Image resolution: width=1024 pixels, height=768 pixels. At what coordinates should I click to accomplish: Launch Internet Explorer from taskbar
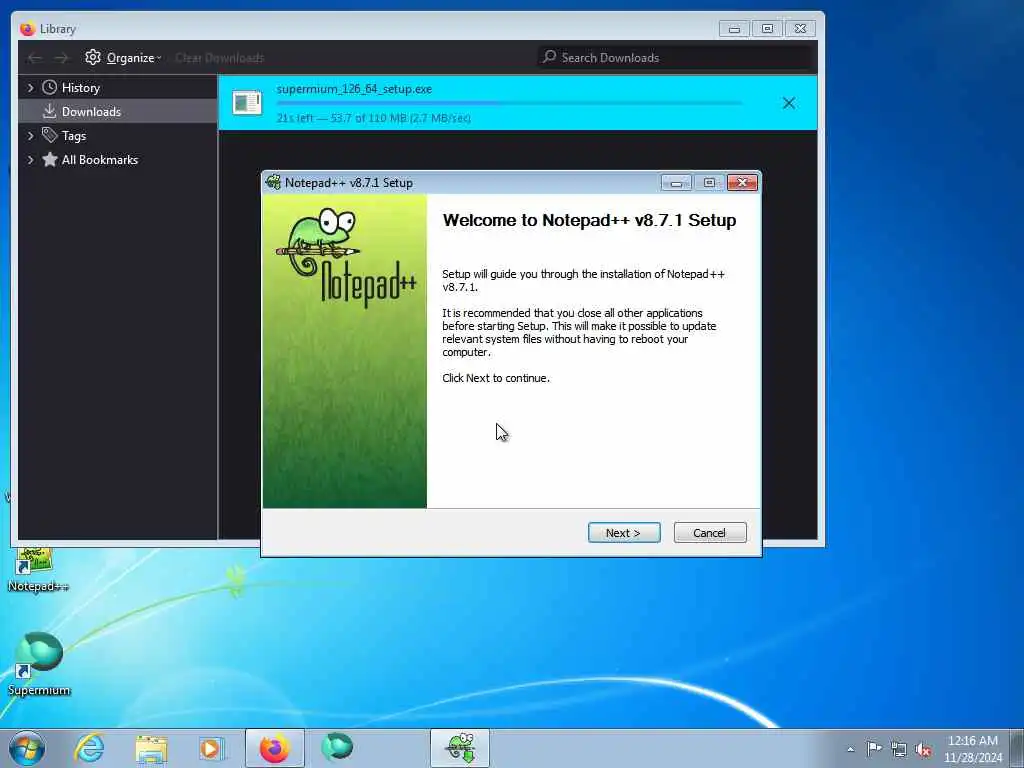[89, 748]
